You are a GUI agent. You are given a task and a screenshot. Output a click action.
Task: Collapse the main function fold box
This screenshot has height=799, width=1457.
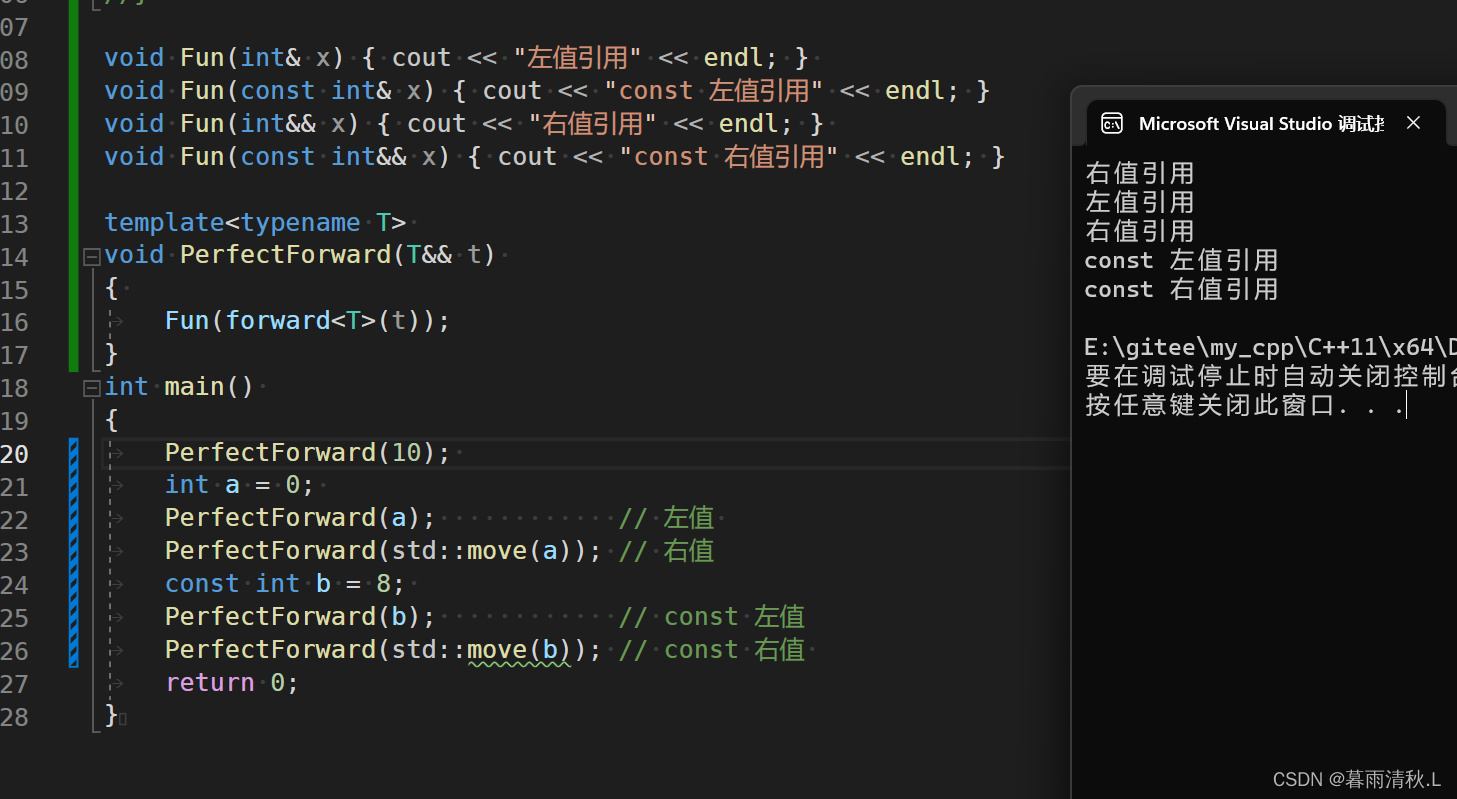tap(92, 388)
